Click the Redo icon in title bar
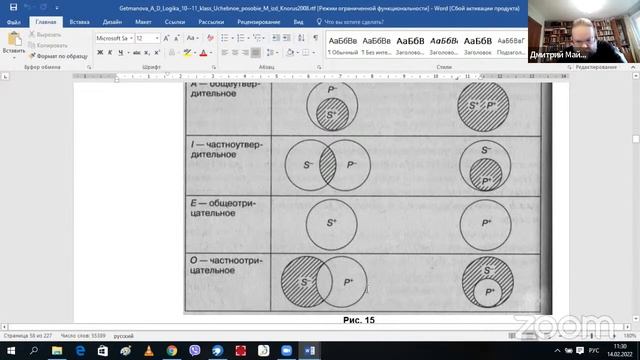 tap(43, 7)
